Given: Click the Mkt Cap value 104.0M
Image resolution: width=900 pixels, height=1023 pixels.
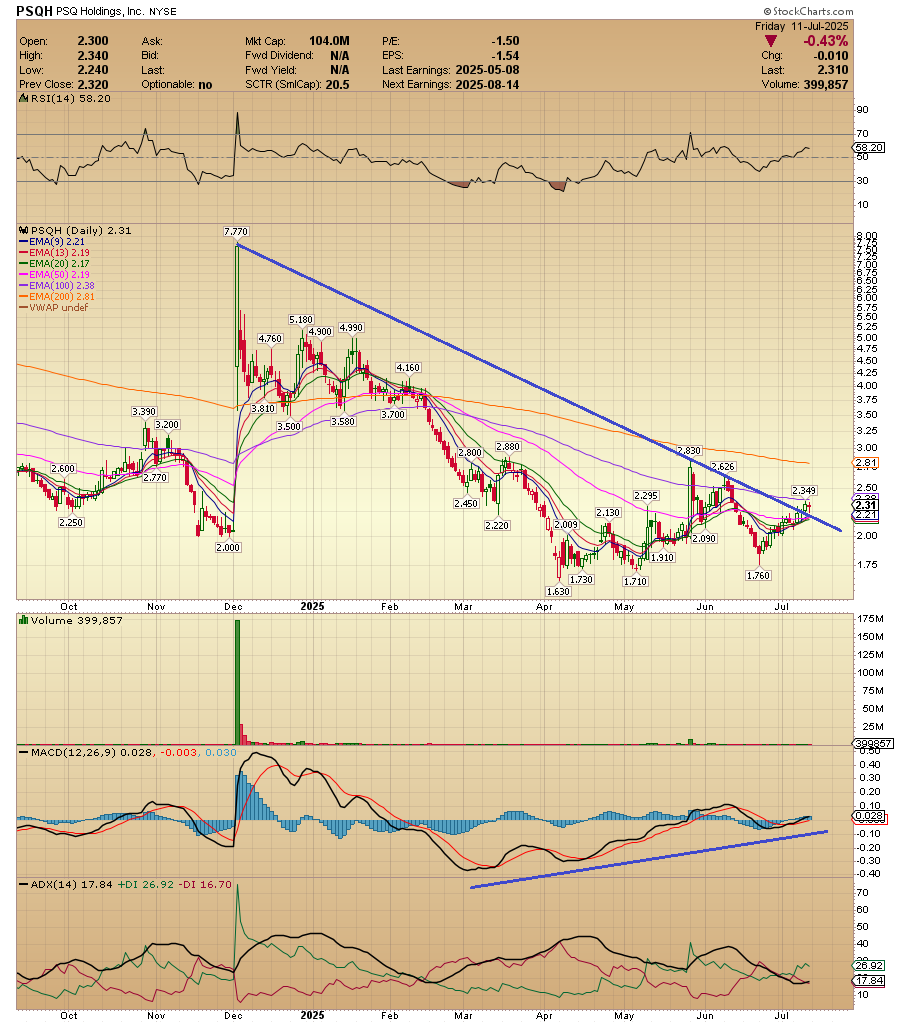Looking at the screenshot, I should (329, 41).
